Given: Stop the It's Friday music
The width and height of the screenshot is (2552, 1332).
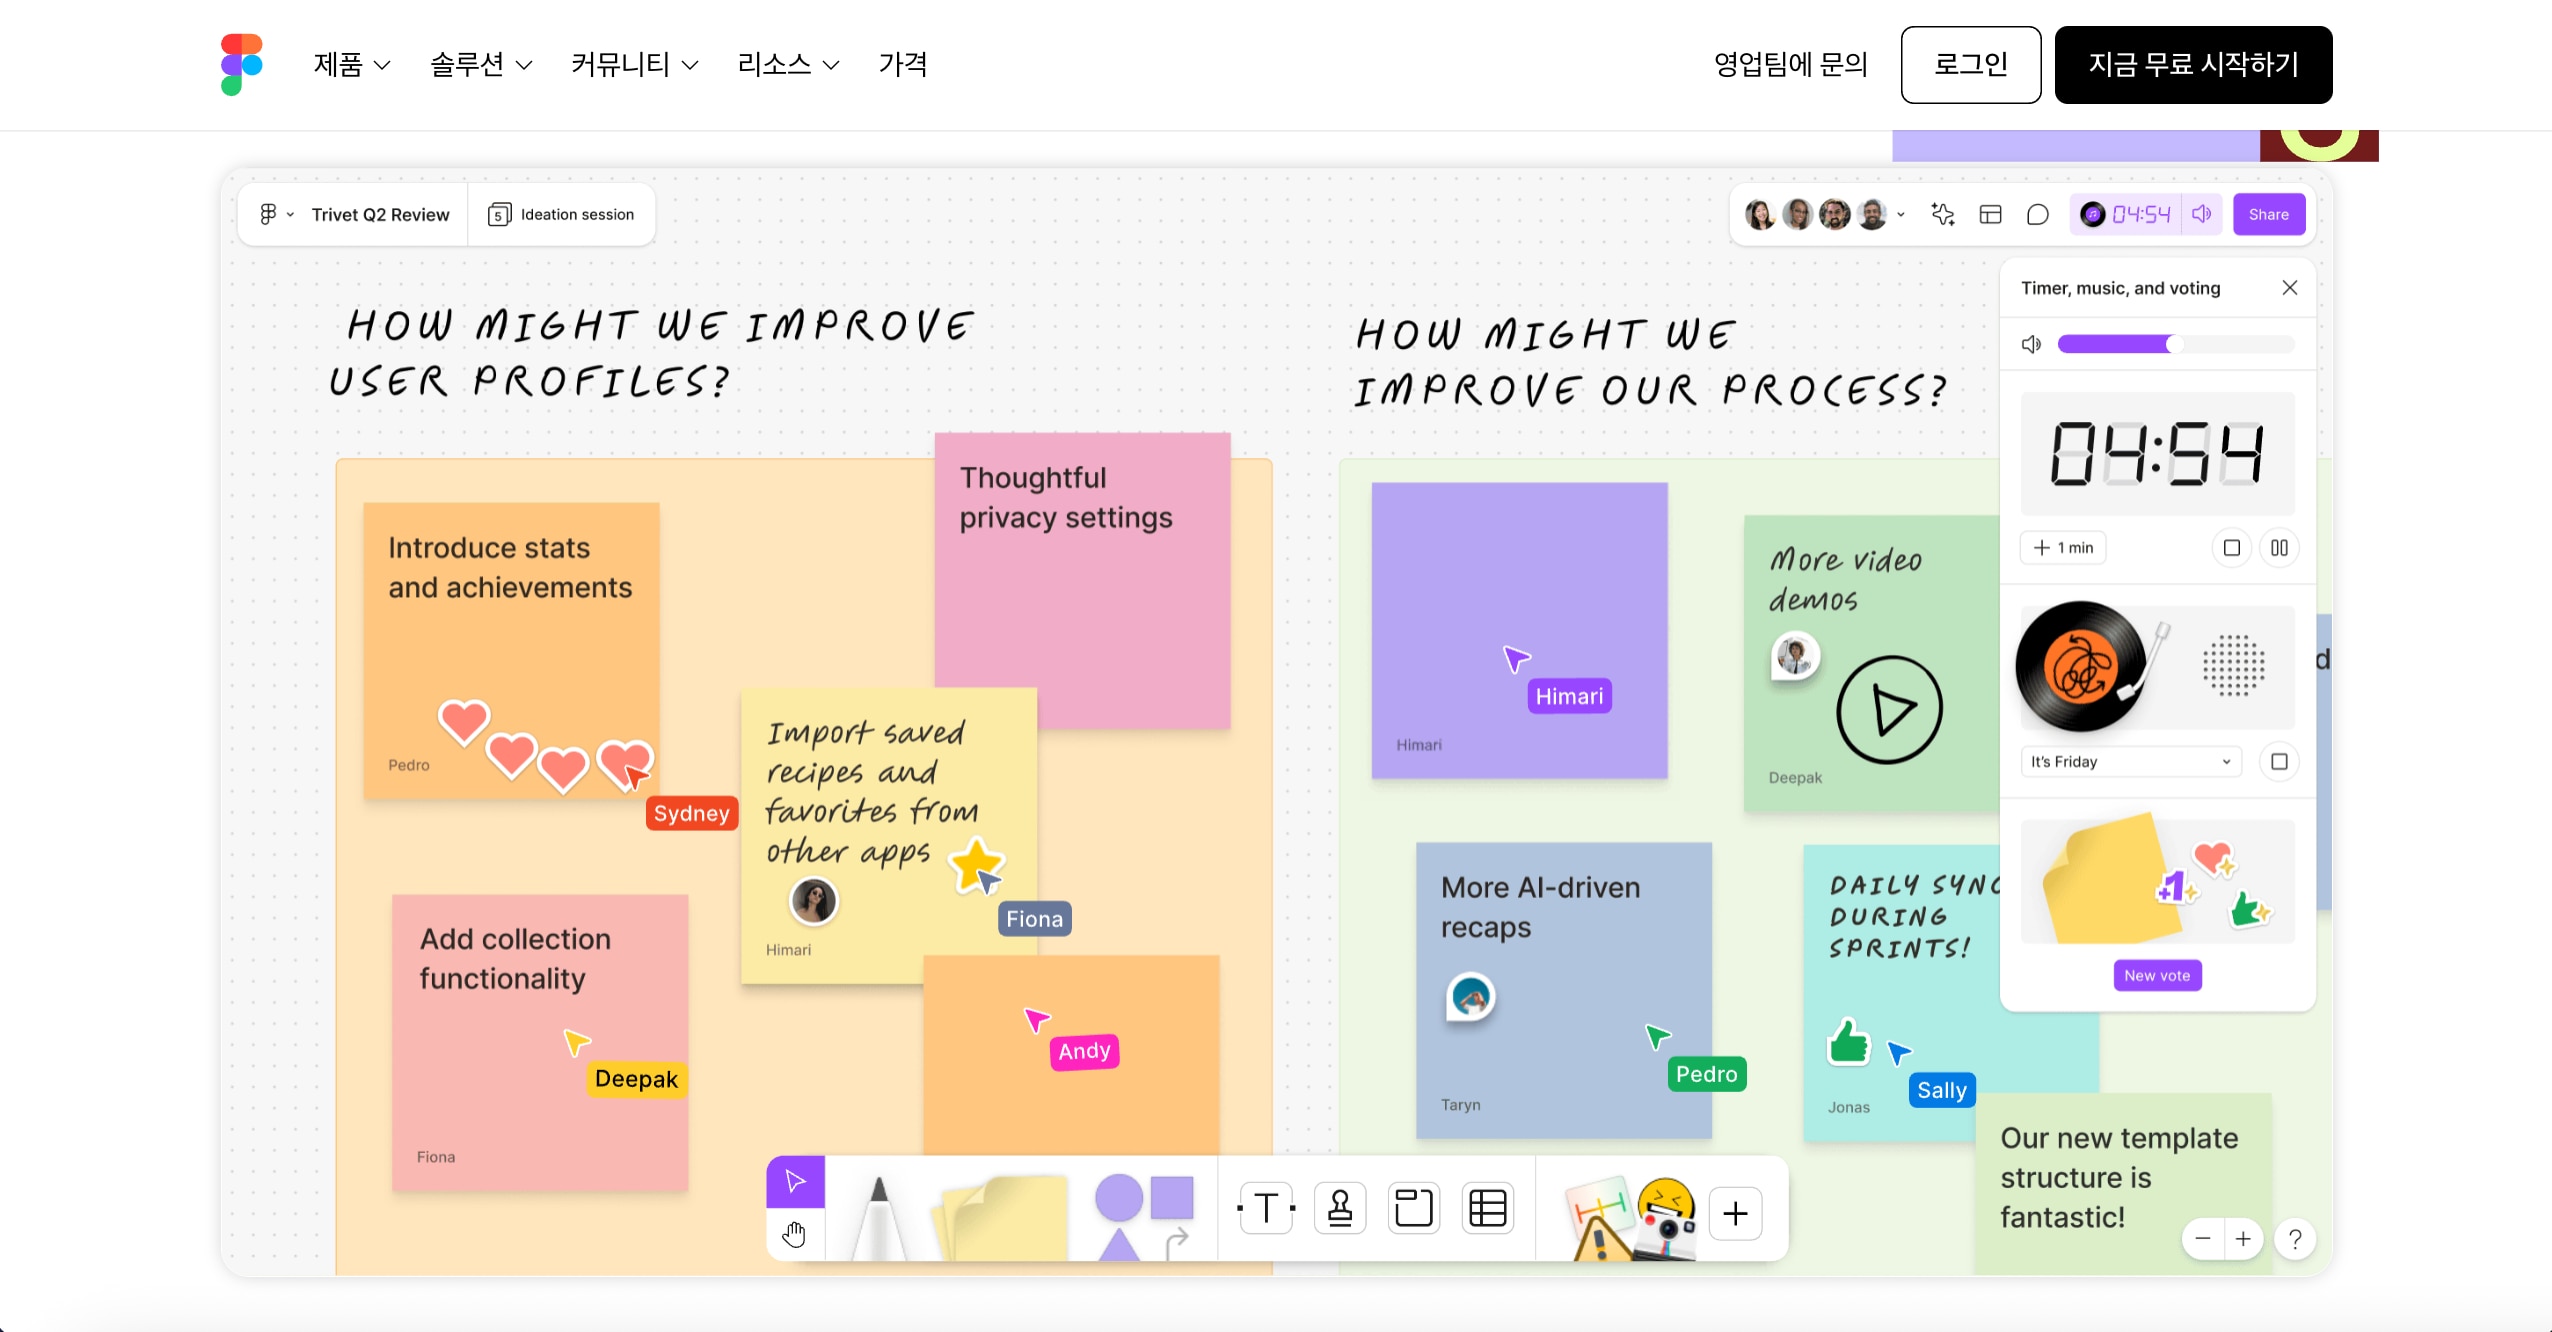Looking at the screenshot, I should 2279,762.
